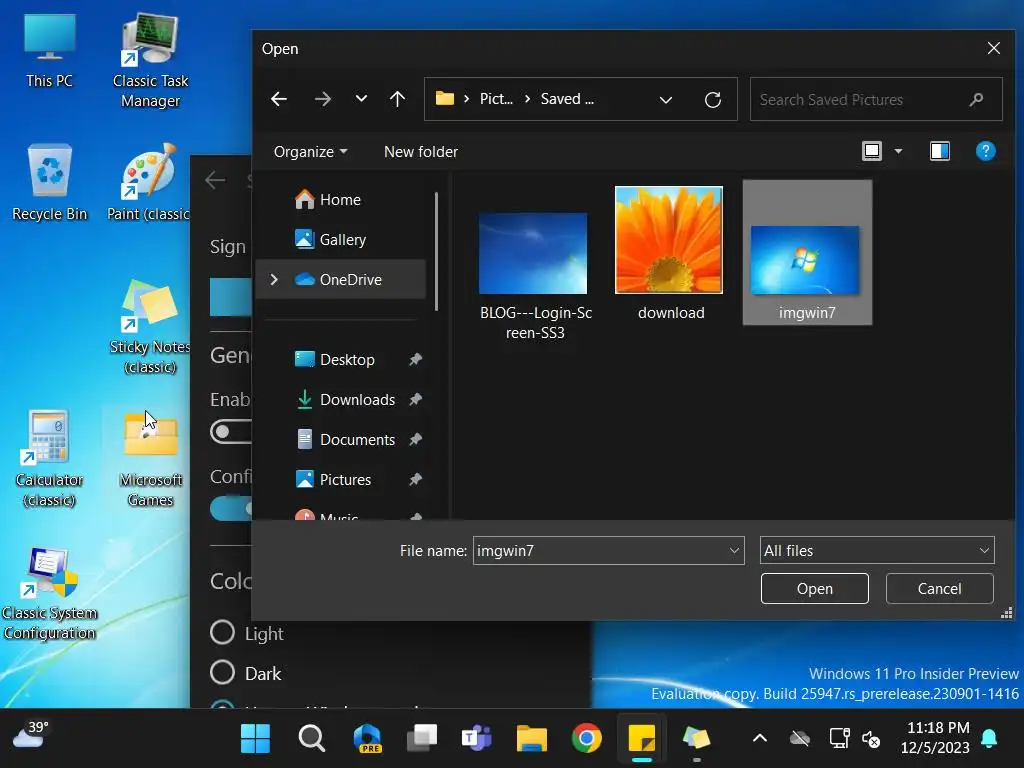
Task: Create a New folder
Action: [x=421, y=152]
